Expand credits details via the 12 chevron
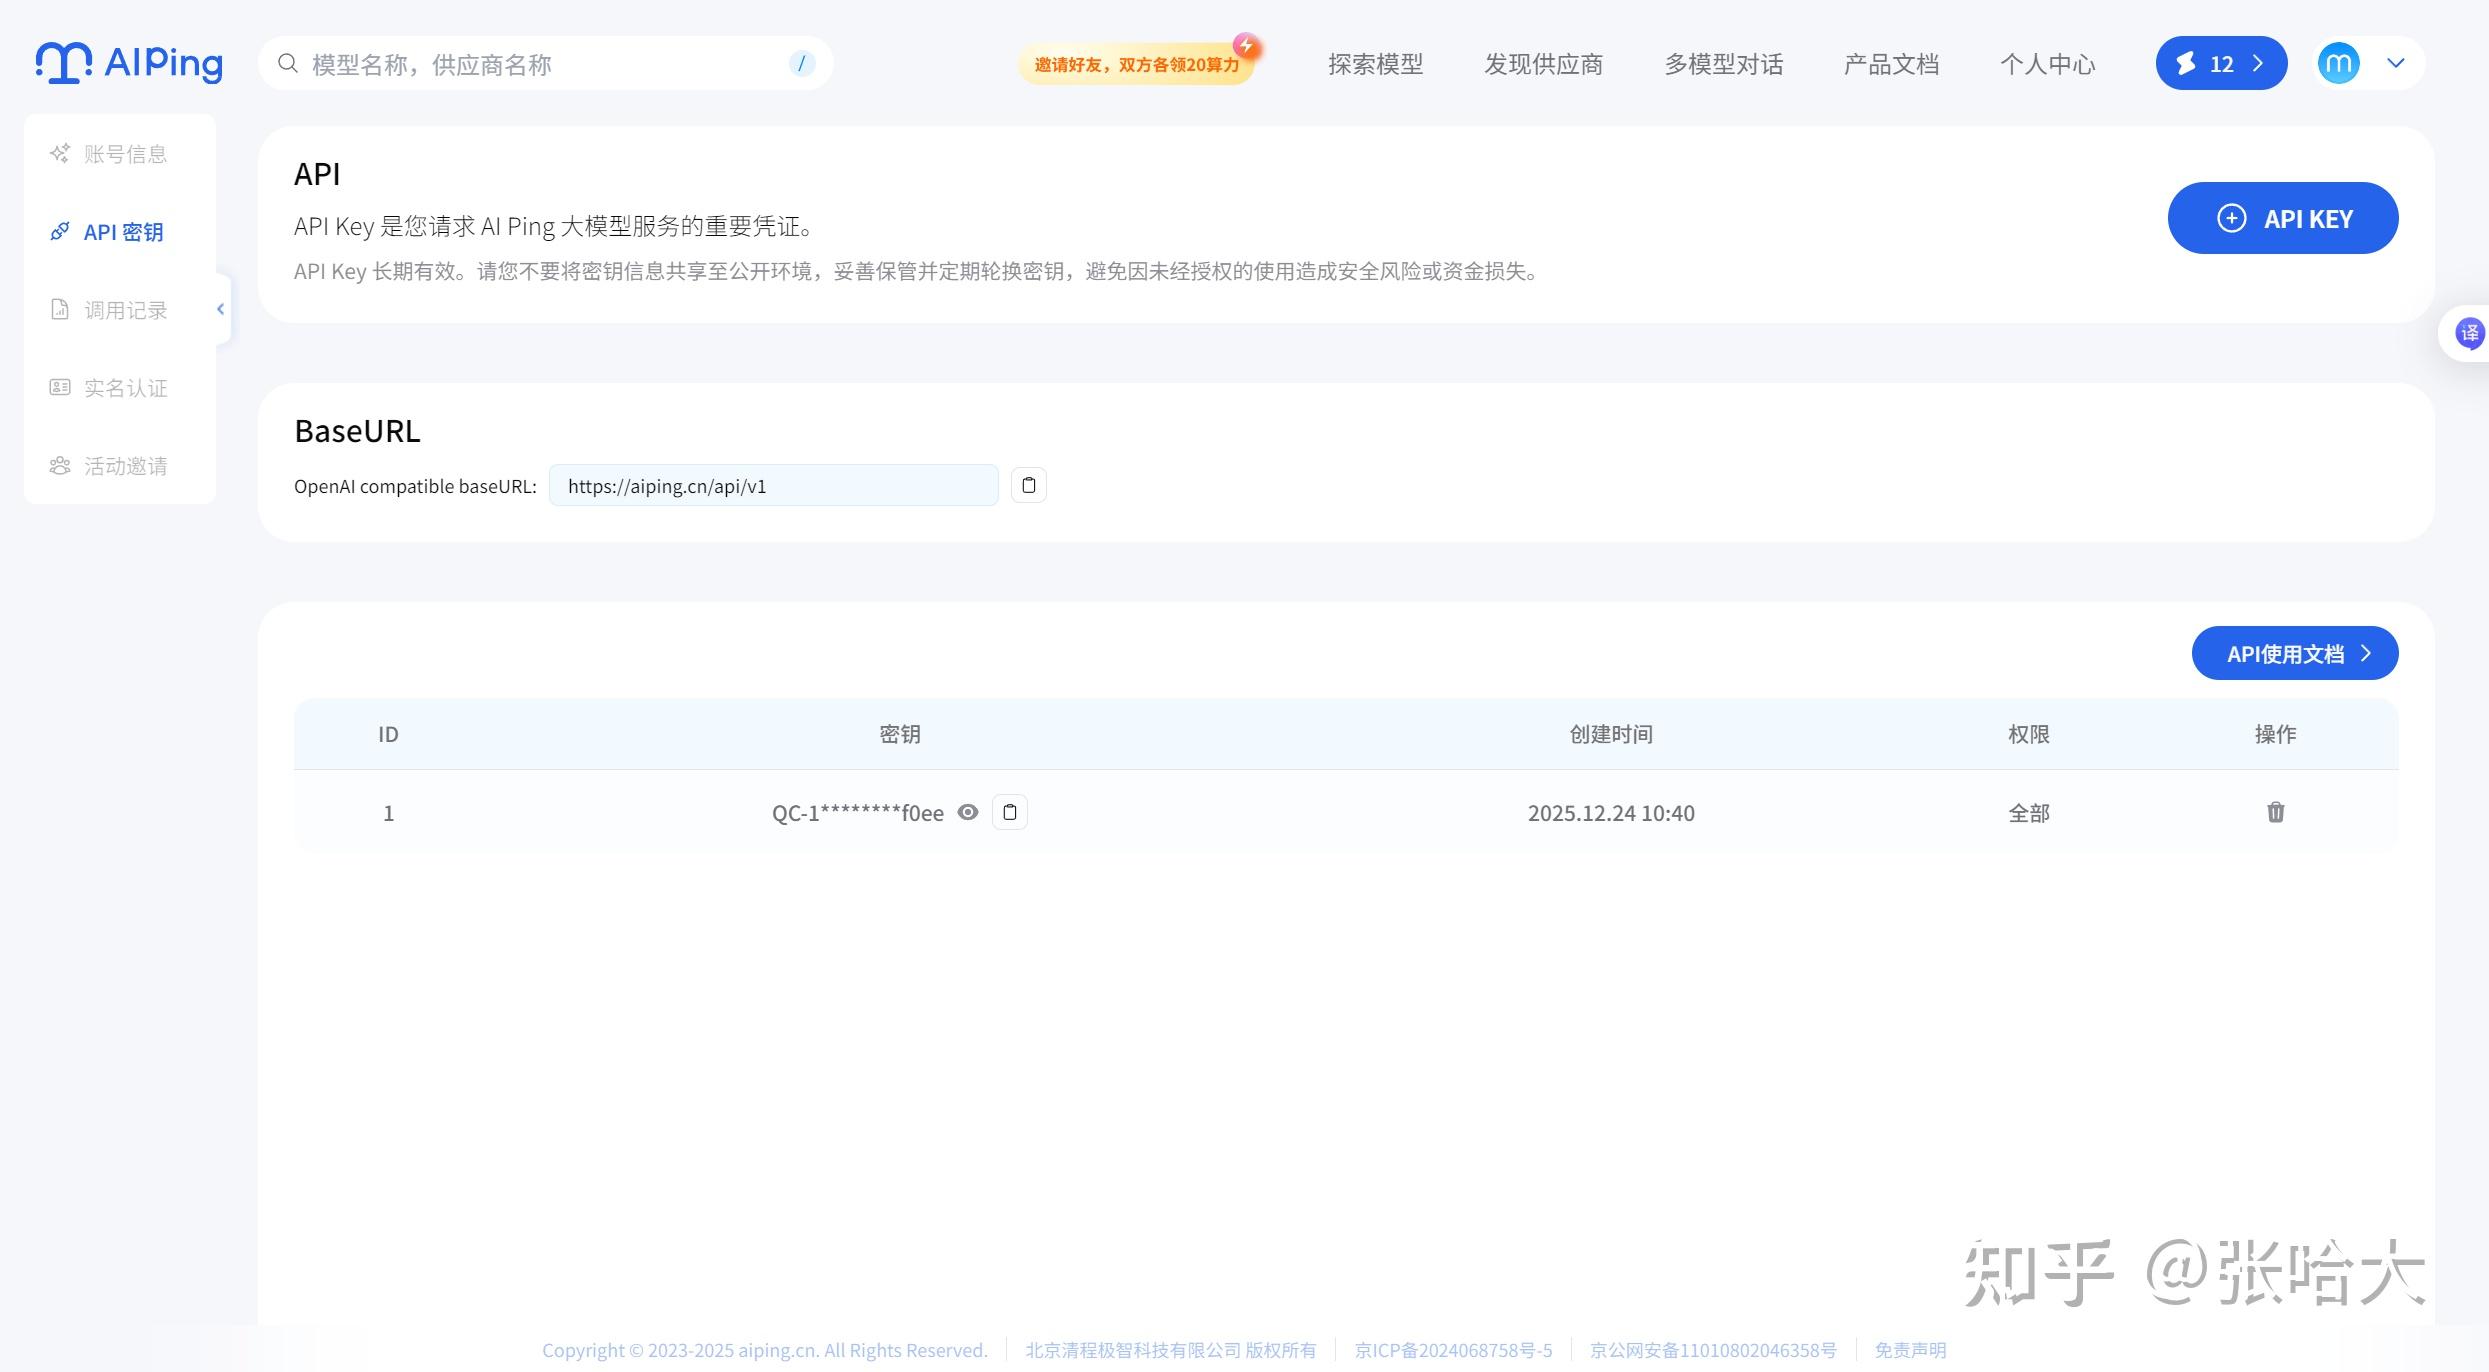This screenshot has height=1372, width=2489. point(2257,63)
